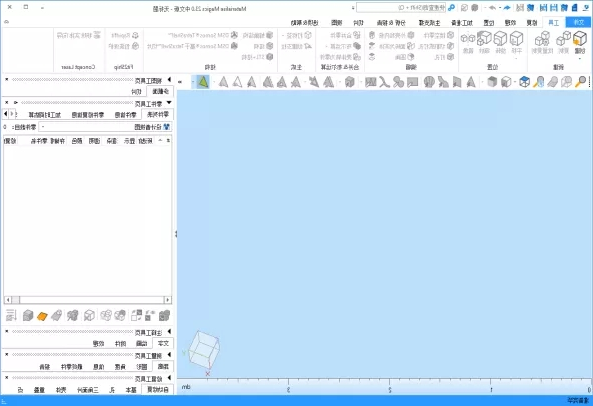Select the 绘制 tab in 注释工具页
593x406 pixels.
(x=142, y=344)
